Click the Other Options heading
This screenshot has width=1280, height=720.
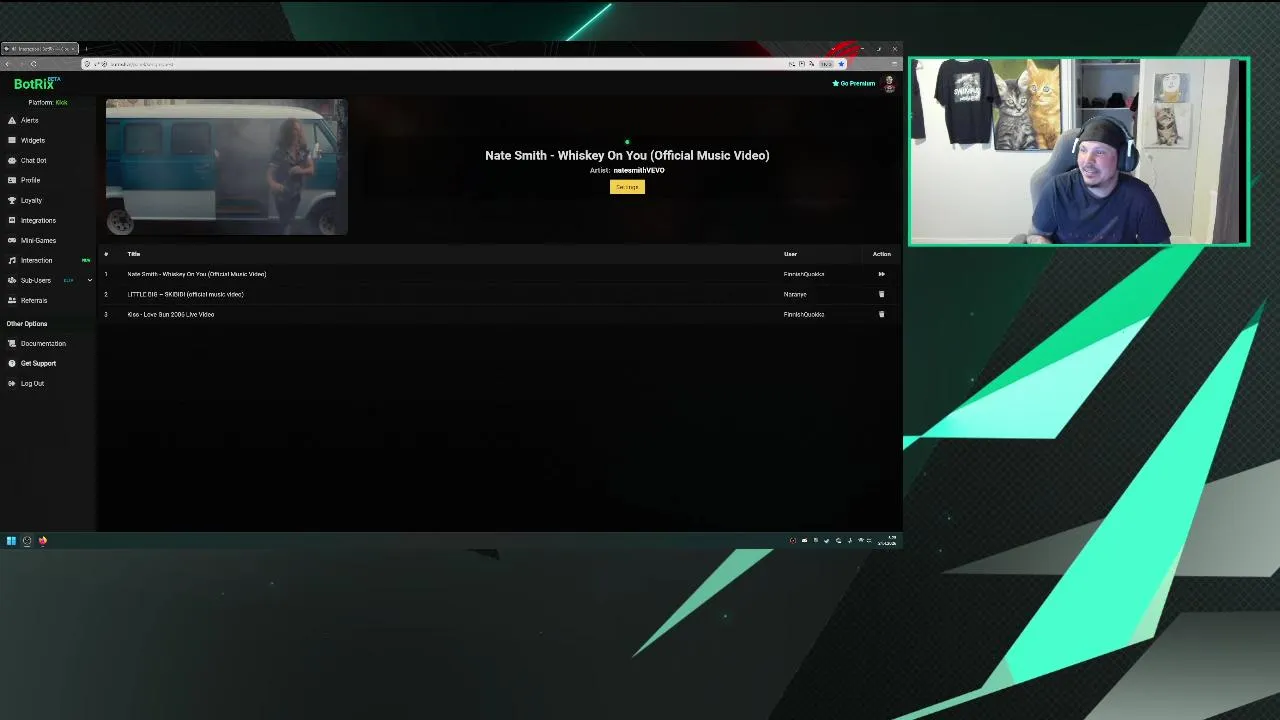click(x=27, y=324)
